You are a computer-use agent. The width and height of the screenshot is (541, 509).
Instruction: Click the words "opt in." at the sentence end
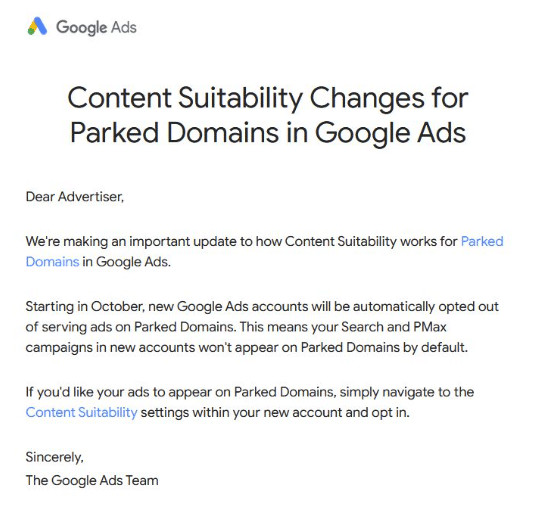pos(390,413)
